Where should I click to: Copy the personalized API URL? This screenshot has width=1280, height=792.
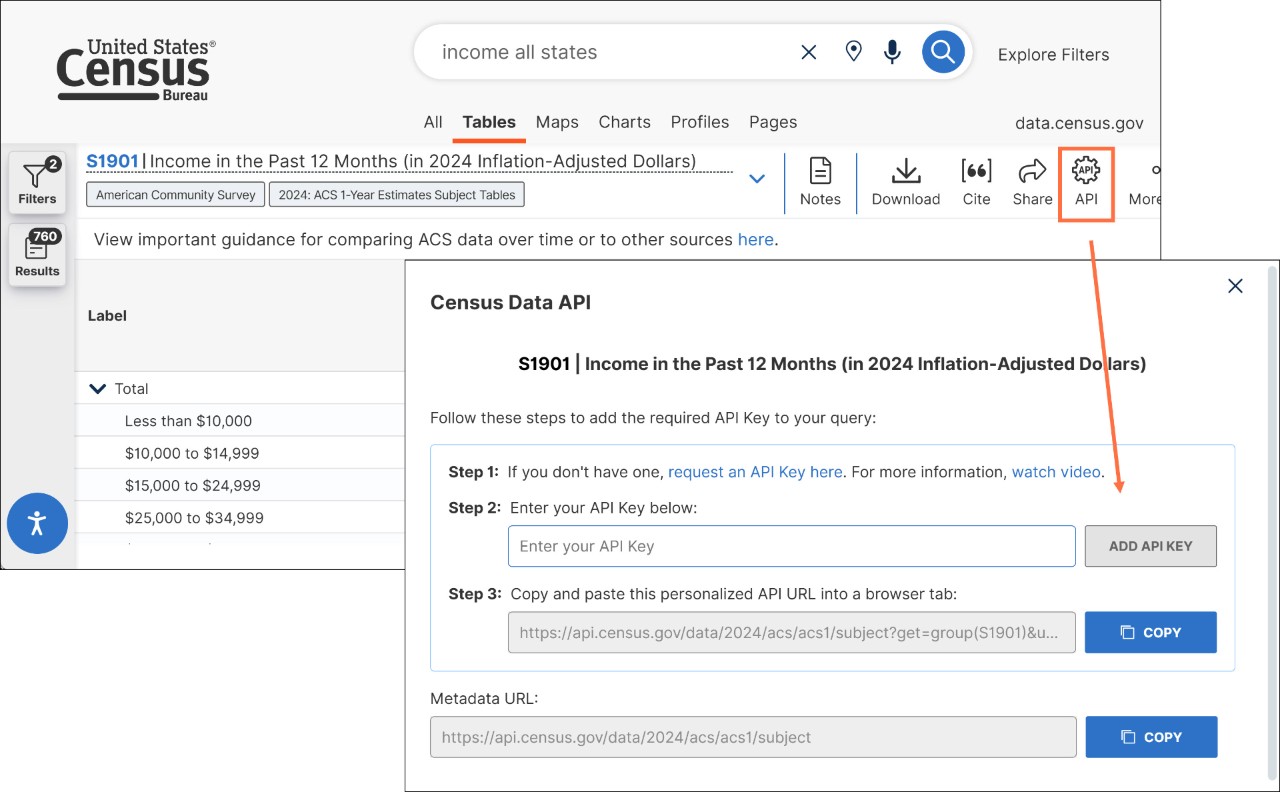(x=1151, y=632)
